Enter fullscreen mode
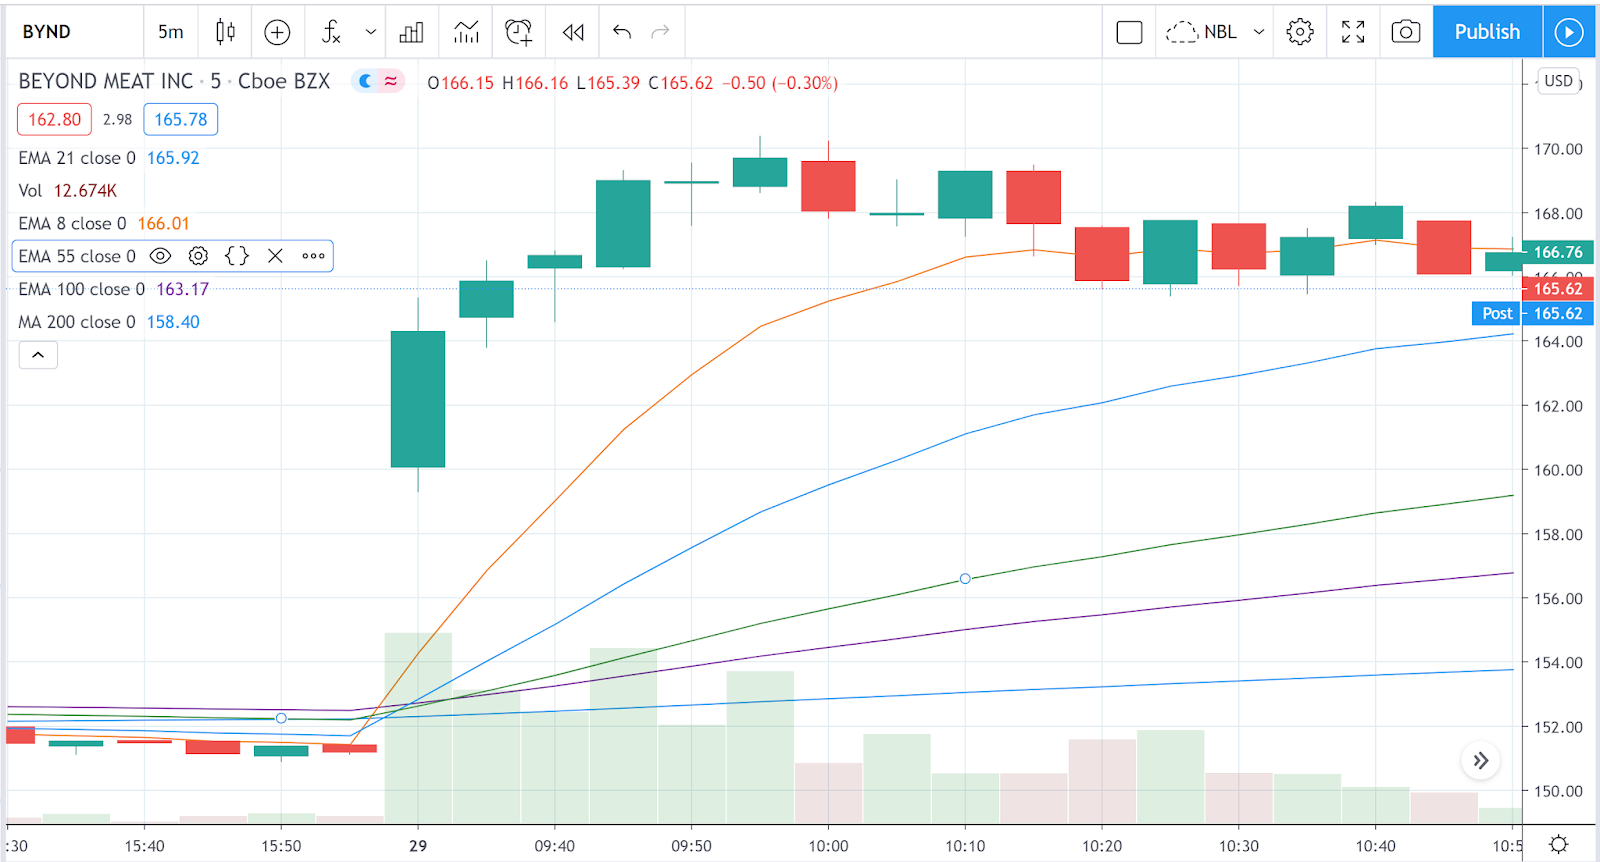 pyautogui.click(x=1353, y=32)
